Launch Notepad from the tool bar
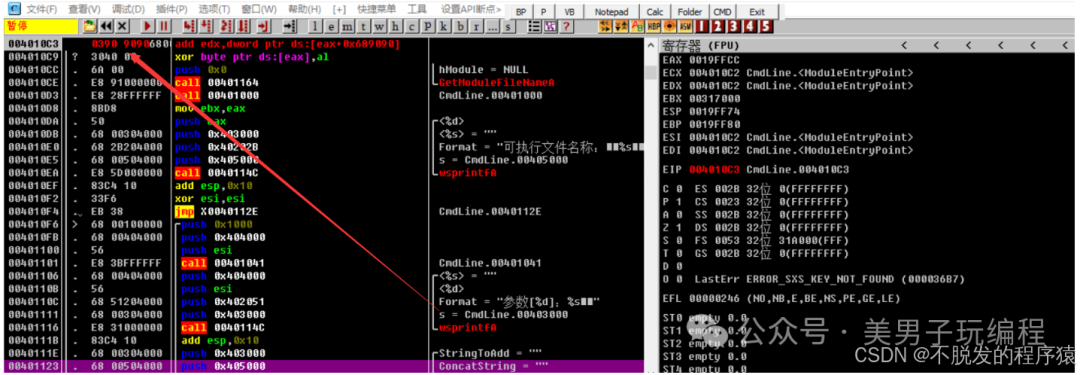Image resolution: width=1080 pixels, height=375 pixels. click(612, 12)
